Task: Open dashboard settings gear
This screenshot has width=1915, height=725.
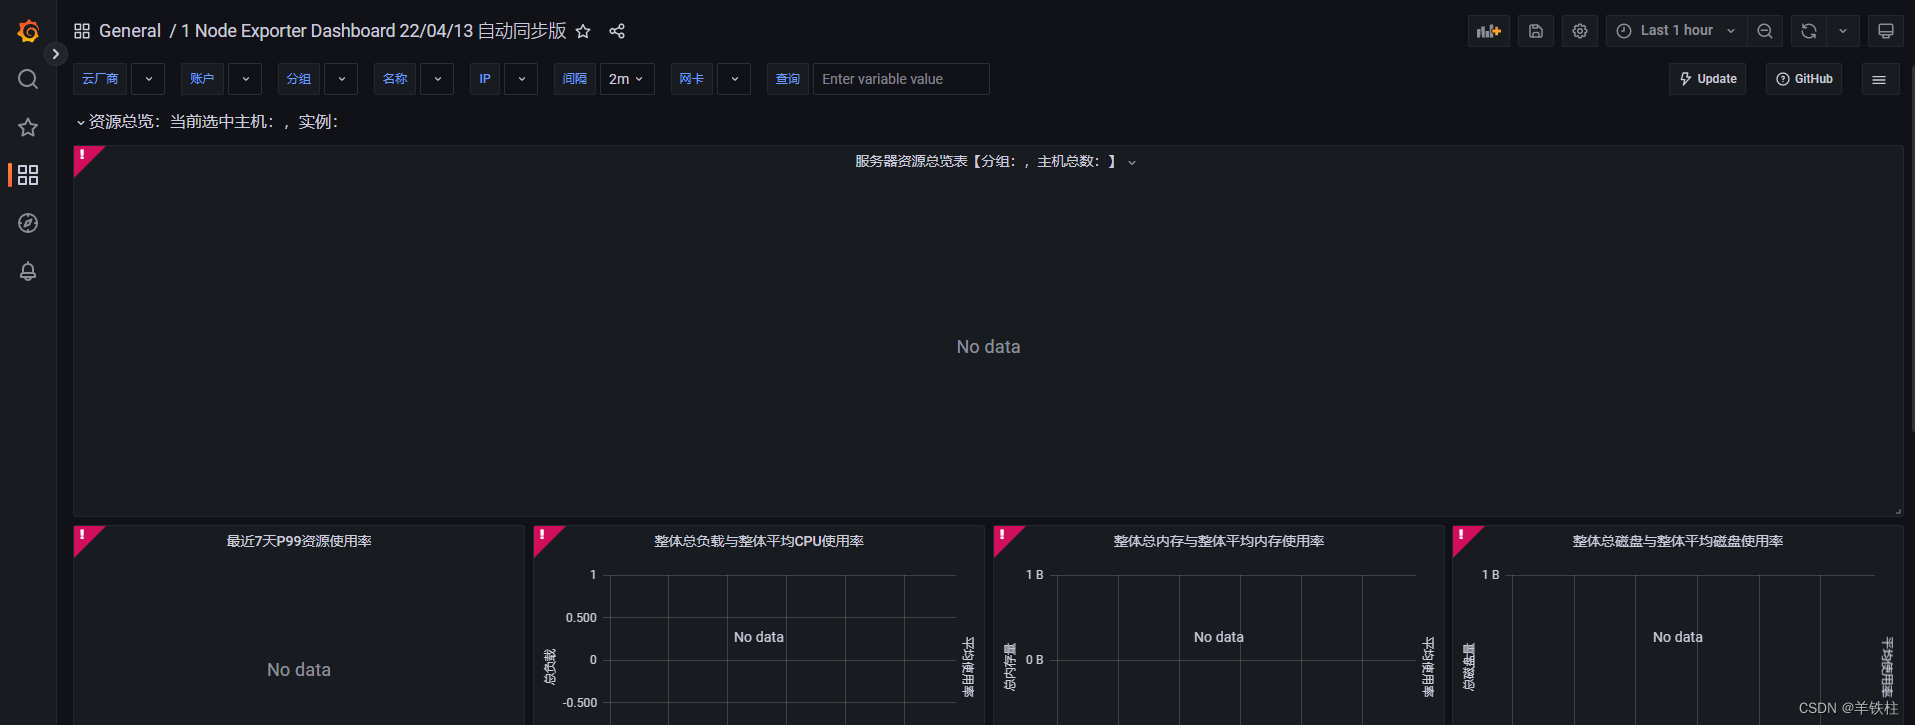Action: pyautogui.click(x=1580, y=31)
